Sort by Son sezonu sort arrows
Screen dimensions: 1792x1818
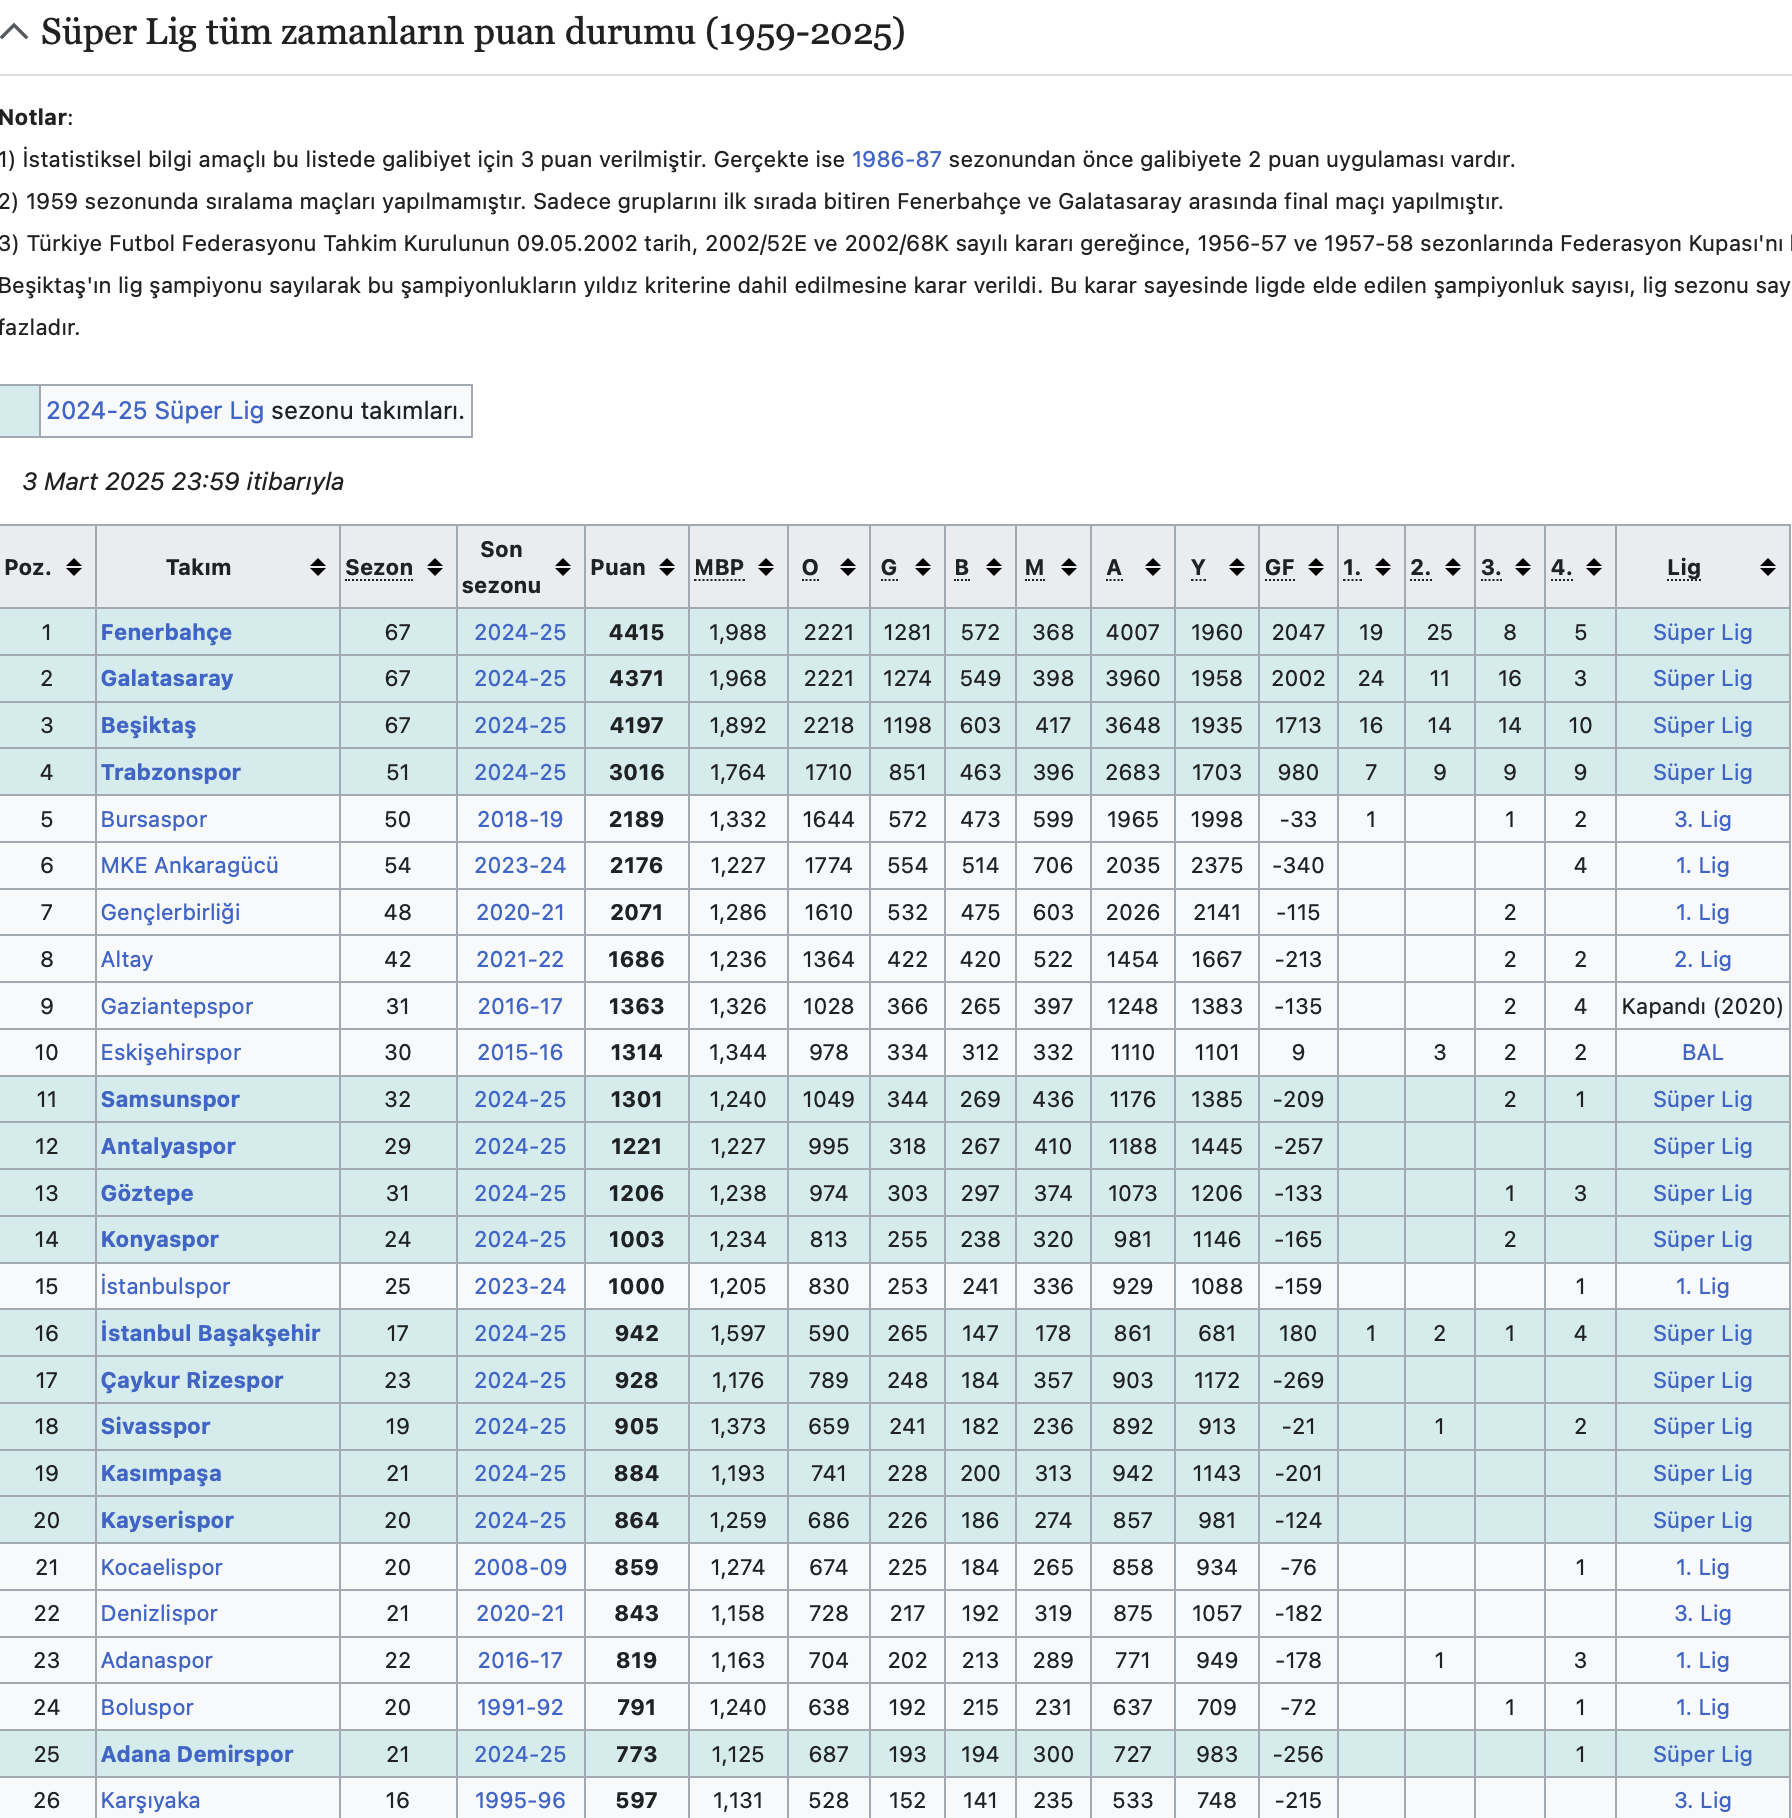pos(563,567)
